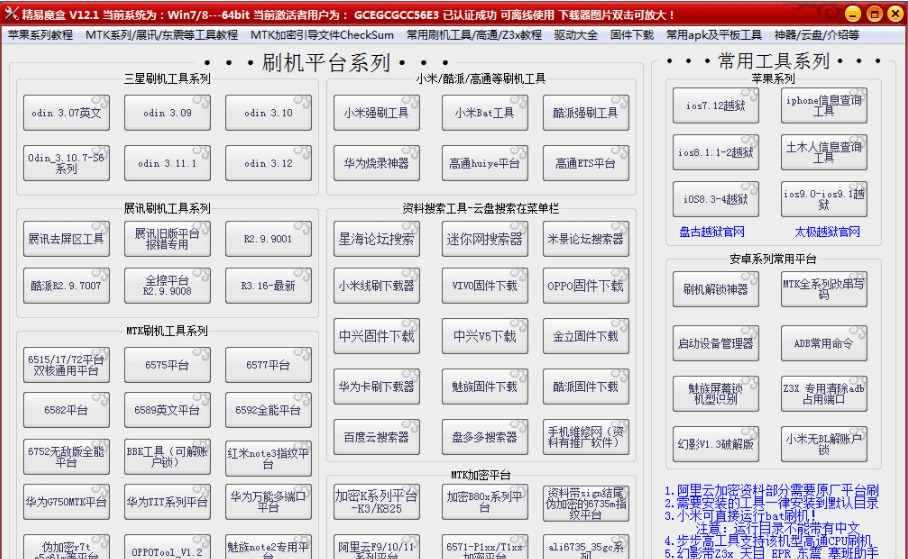The image size is (908, 559).
Task: Open 中兴V5下载
Action: [x=485, y=336]
